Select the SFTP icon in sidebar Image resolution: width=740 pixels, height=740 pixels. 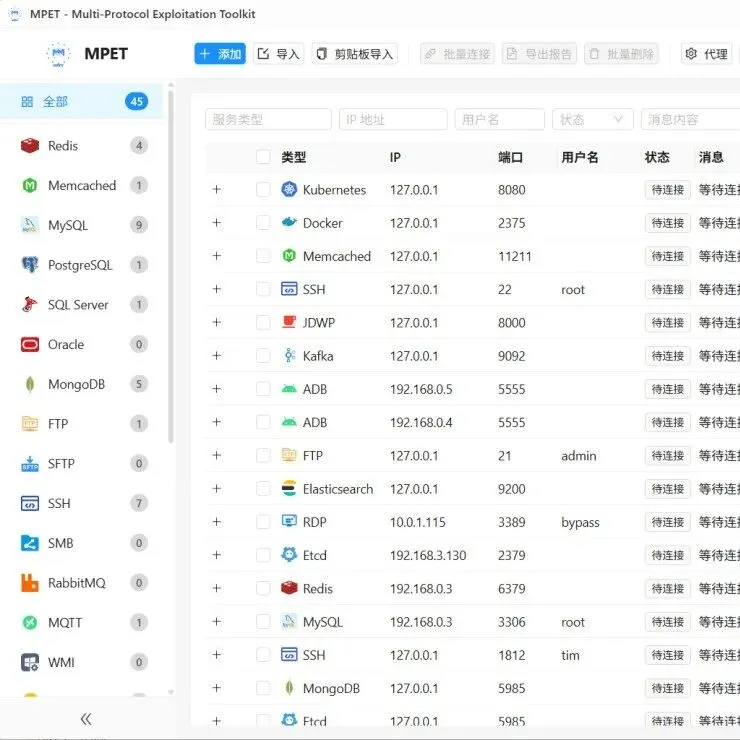30,463
